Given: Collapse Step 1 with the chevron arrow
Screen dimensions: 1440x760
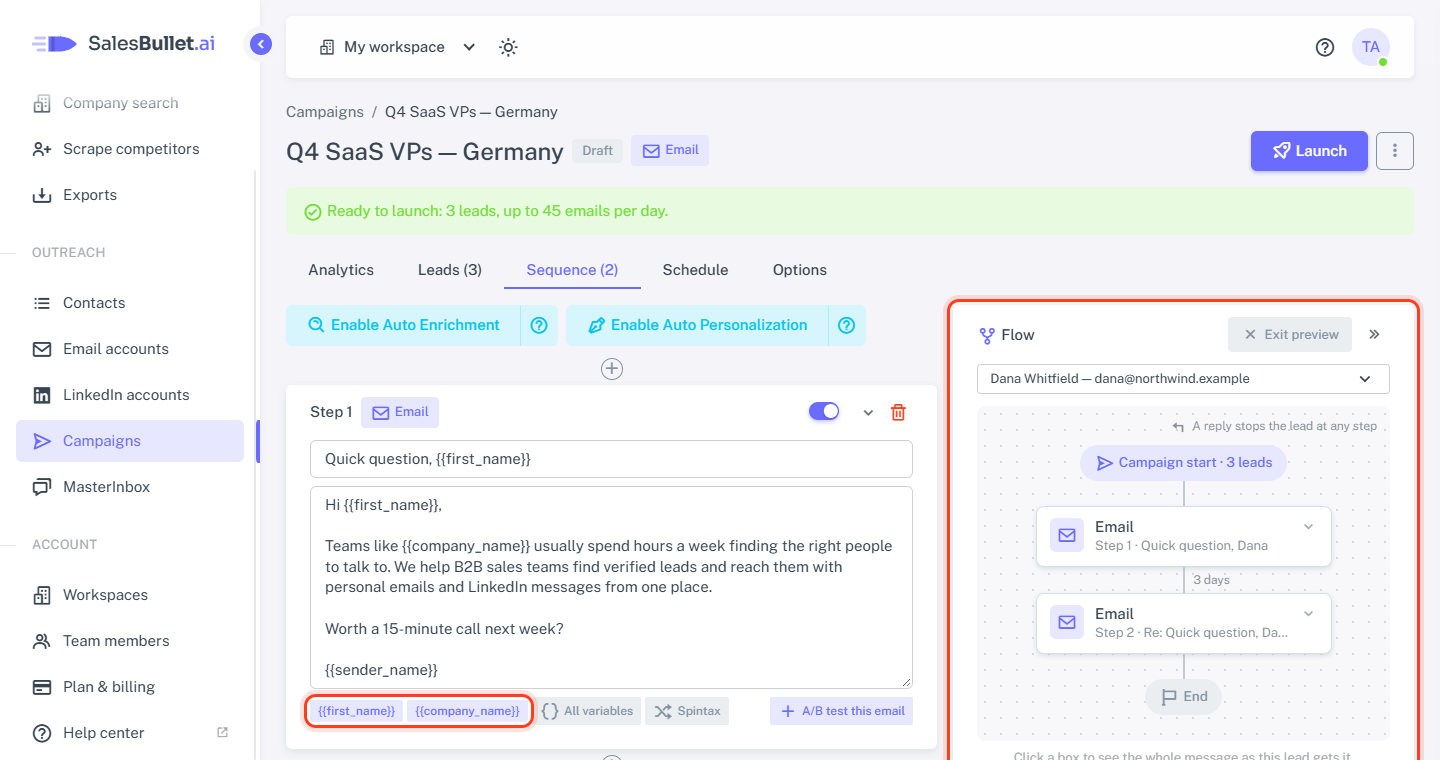Looking at the screenshot, I should 868,413.
